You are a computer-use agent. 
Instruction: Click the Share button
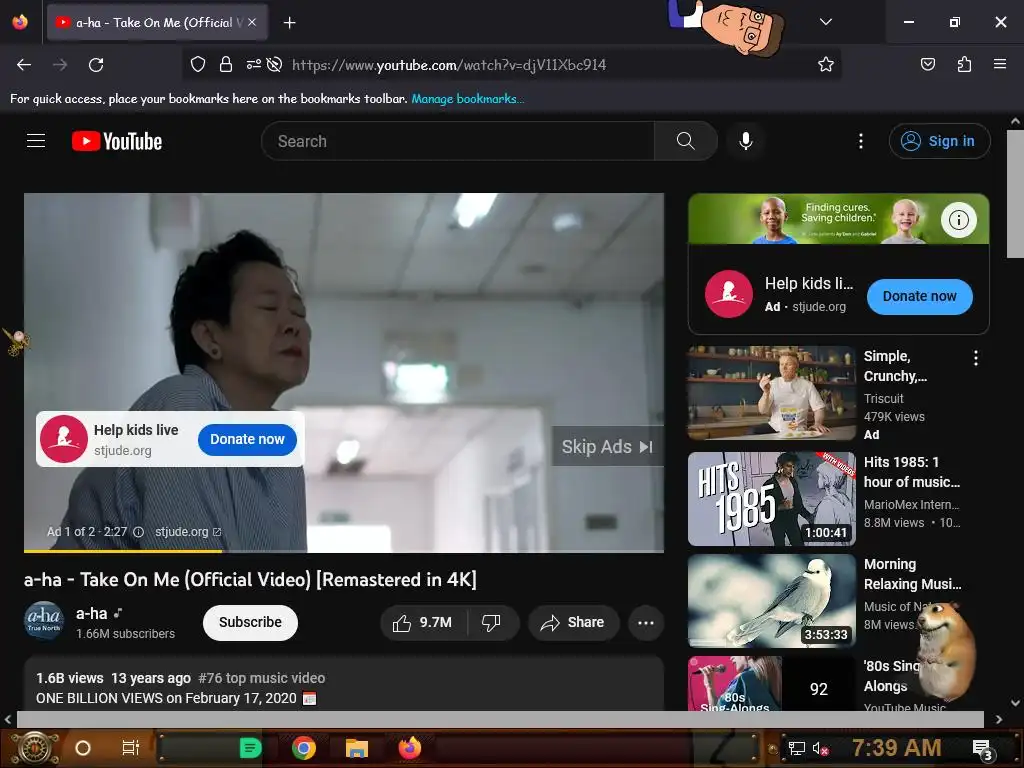(573, 623)
